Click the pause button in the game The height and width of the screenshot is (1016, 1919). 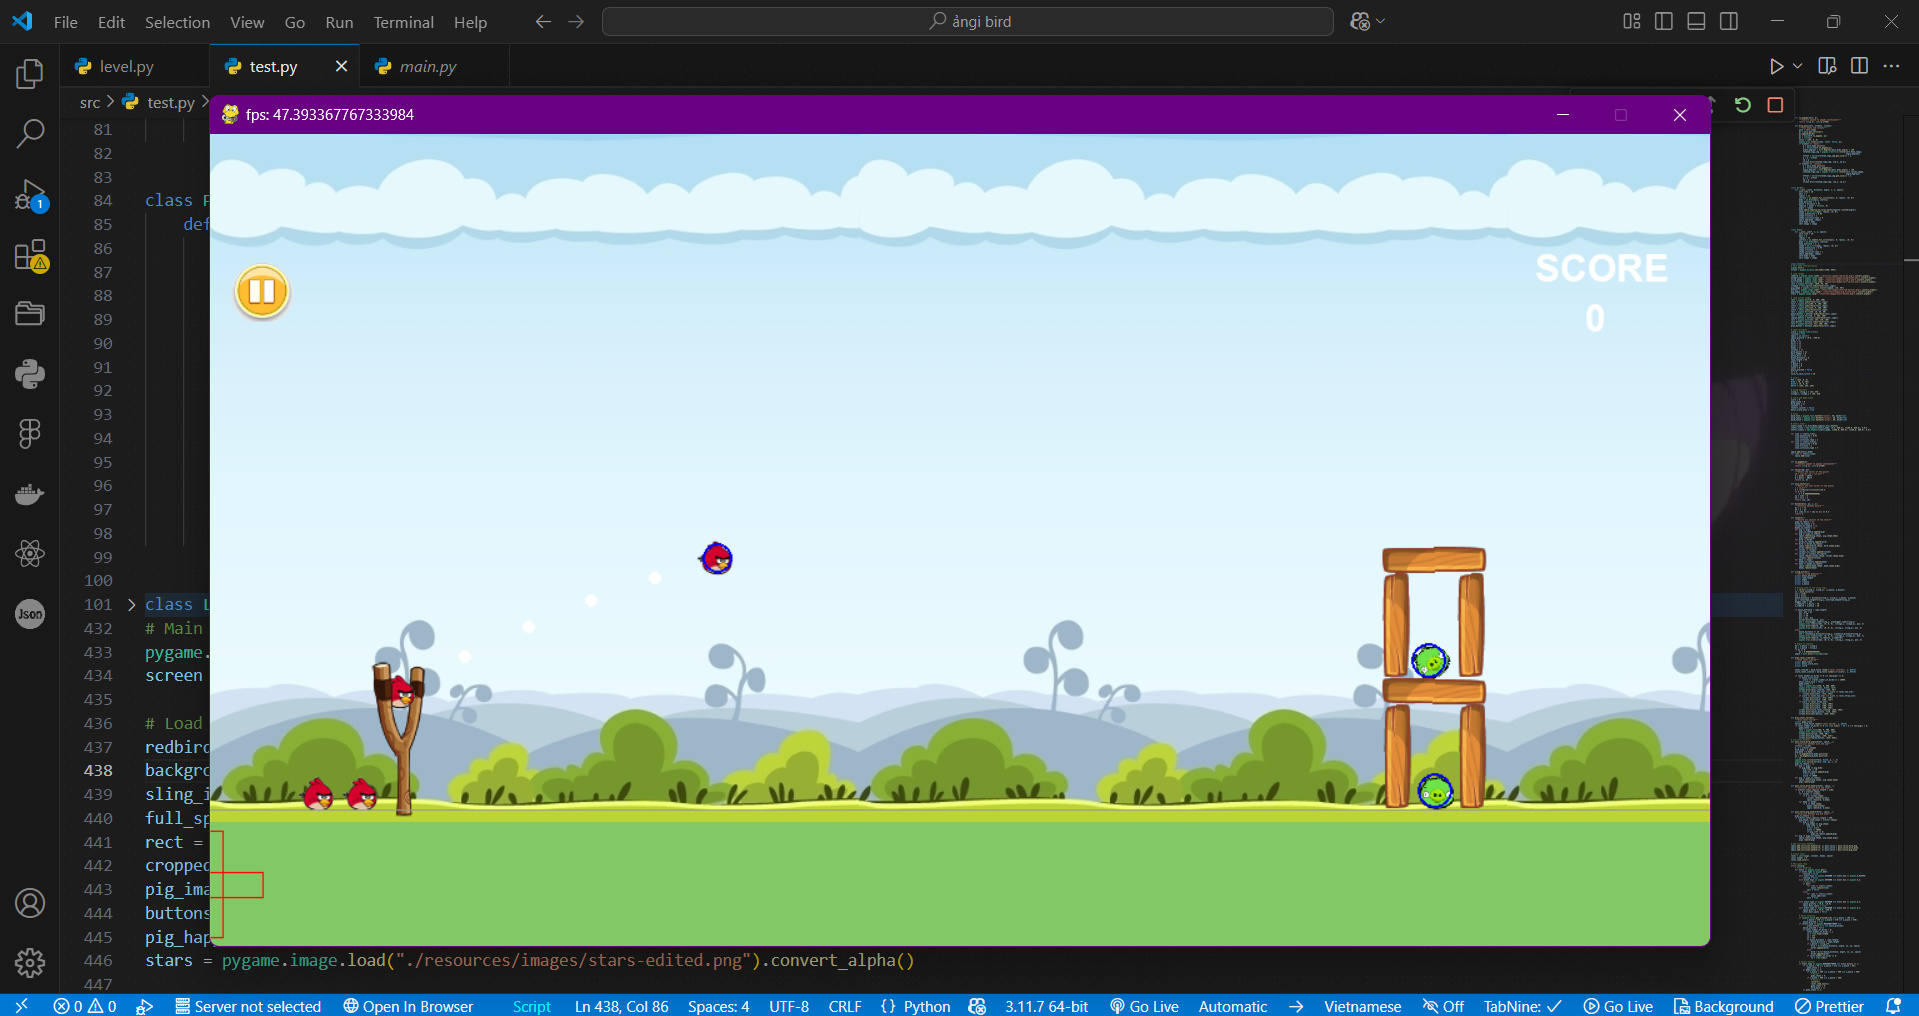tap(262, 292)
